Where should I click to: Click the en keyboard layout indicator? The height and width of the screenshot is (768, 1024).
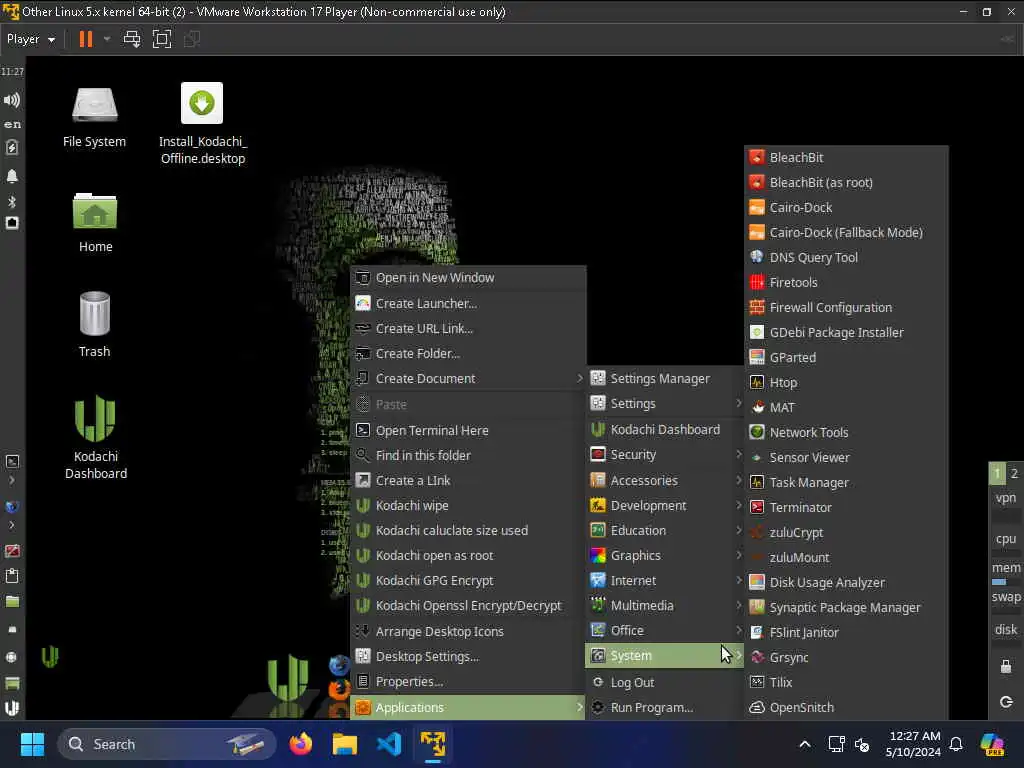(x=12, y=124)
